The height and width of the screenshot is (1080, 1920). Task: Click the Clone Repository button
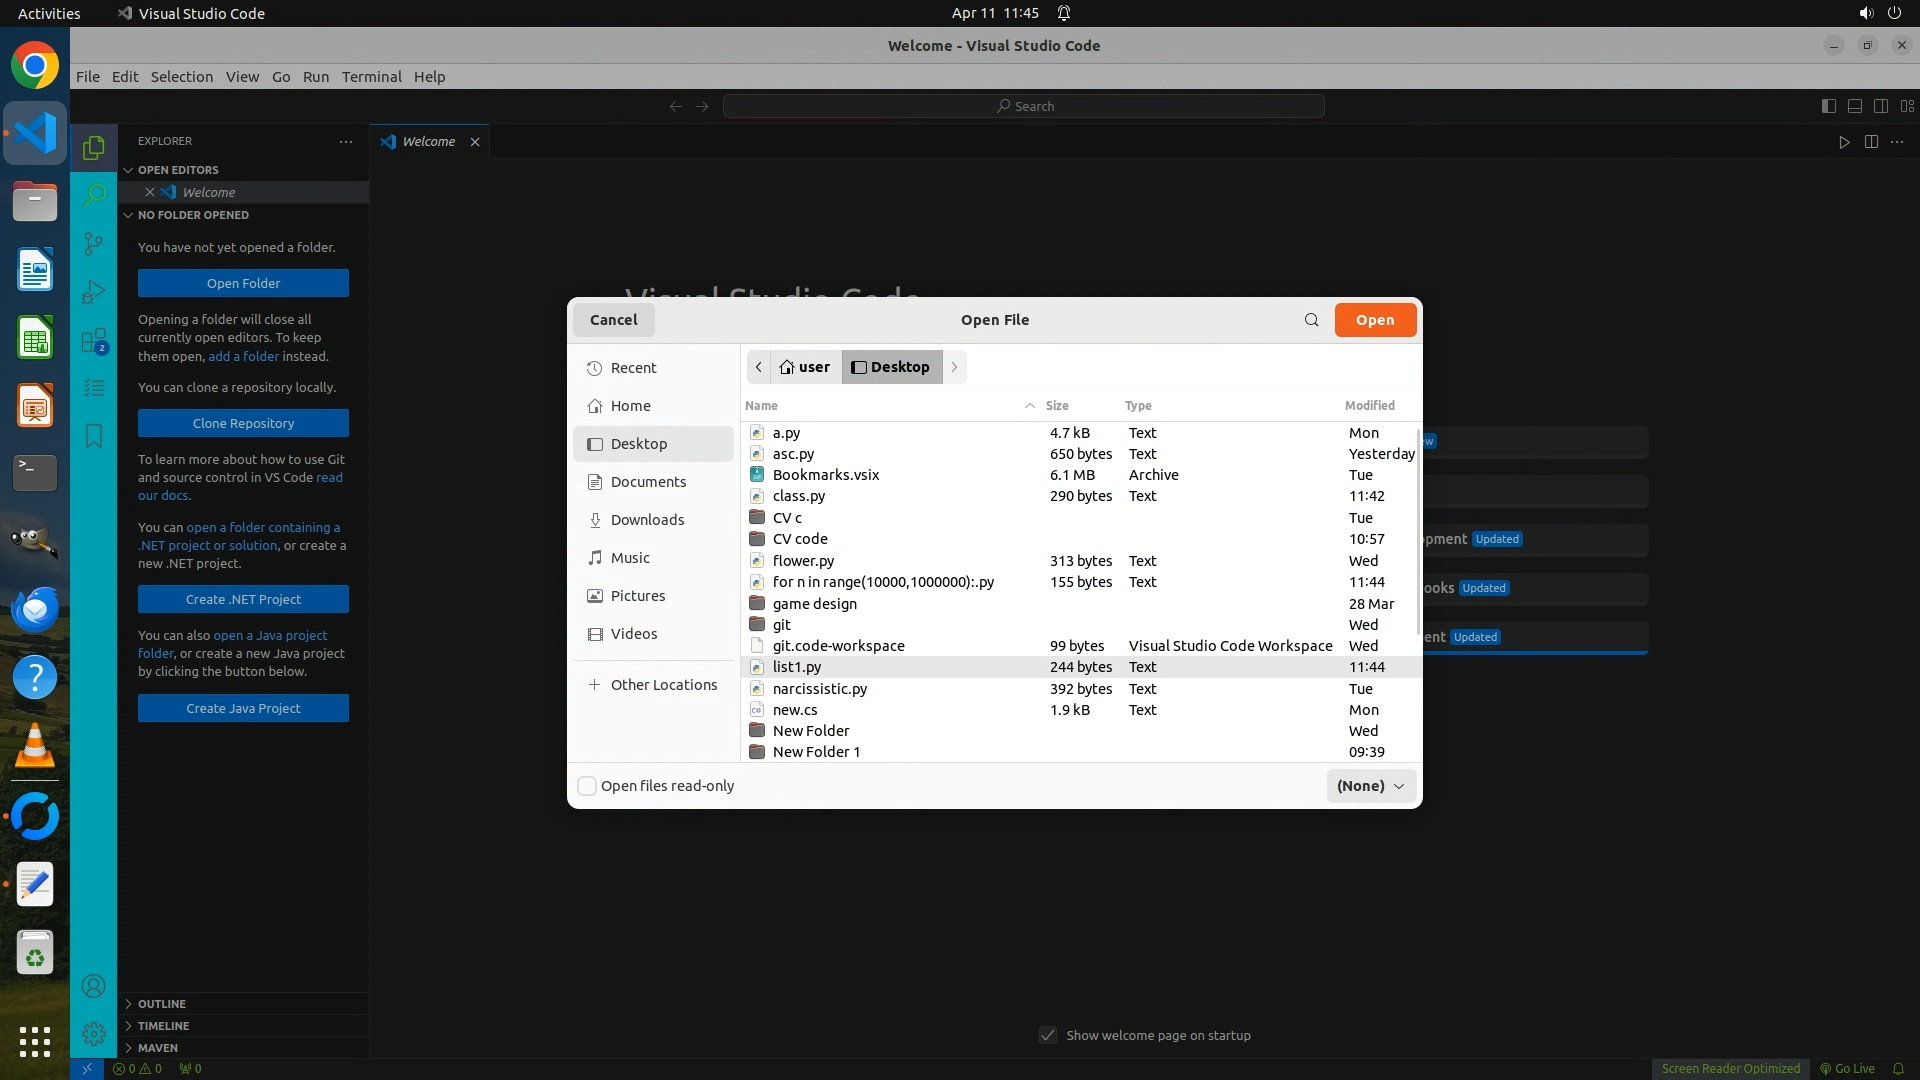(x=243, y=423)
